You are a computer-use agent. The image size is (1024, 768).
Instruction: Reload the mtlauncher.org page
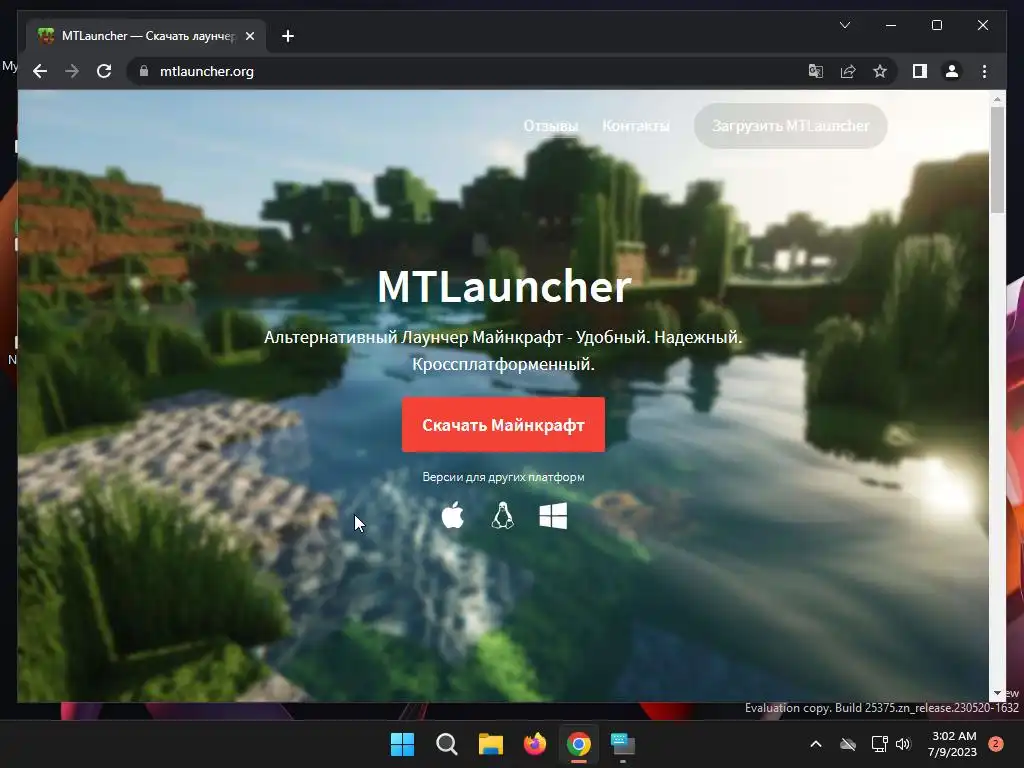coord(104,71)
